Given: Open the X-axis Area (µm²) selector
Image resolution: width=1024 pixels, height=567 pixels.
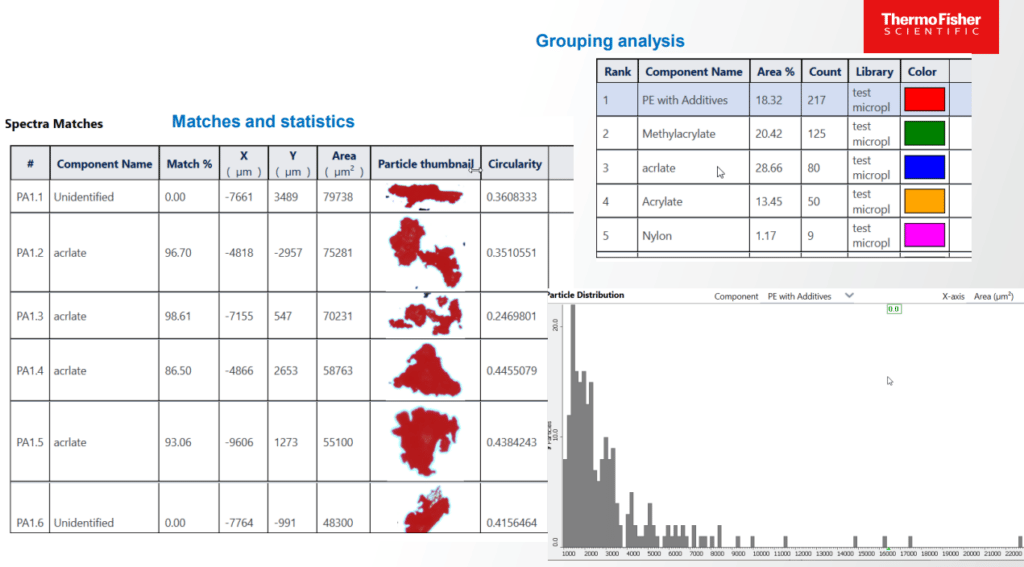Looking at the screenshot, I should coord(980,296).
